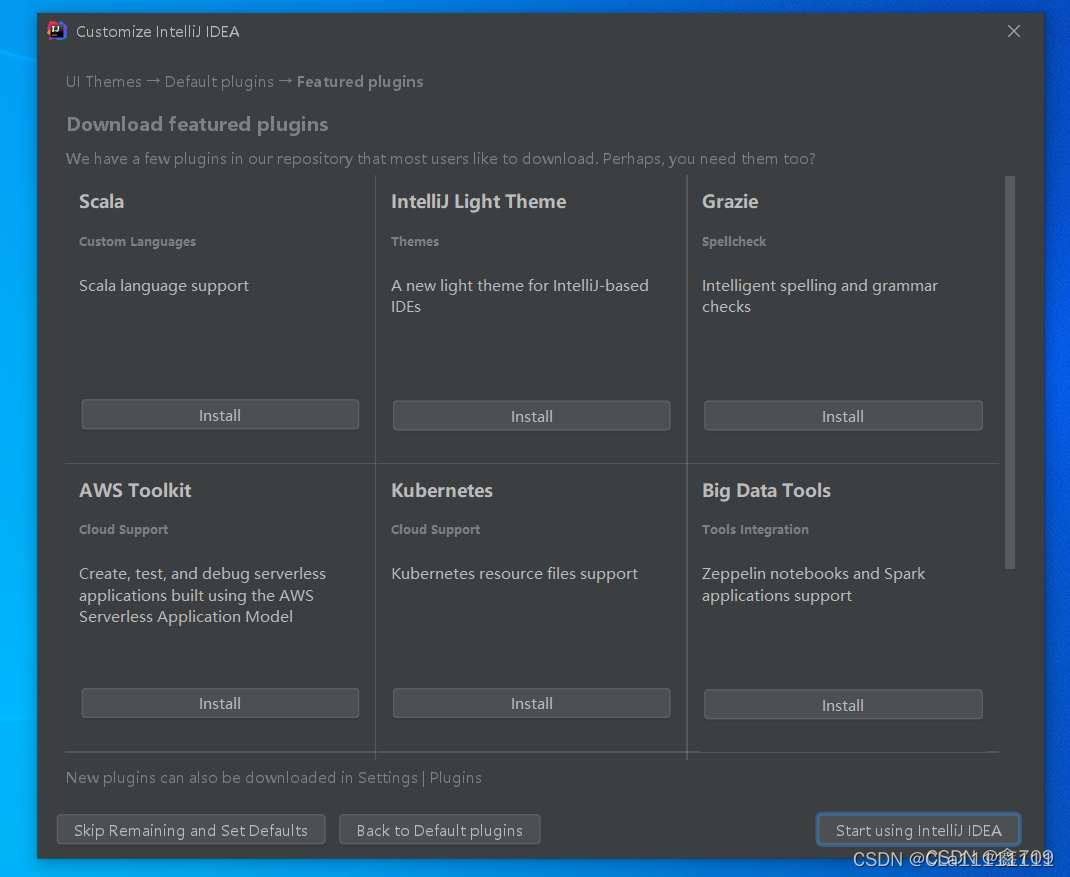The width and height of the screenshot is (1070, 877).
Task: Click the AWS Serverless Application Model description
Action: point(203,595)
